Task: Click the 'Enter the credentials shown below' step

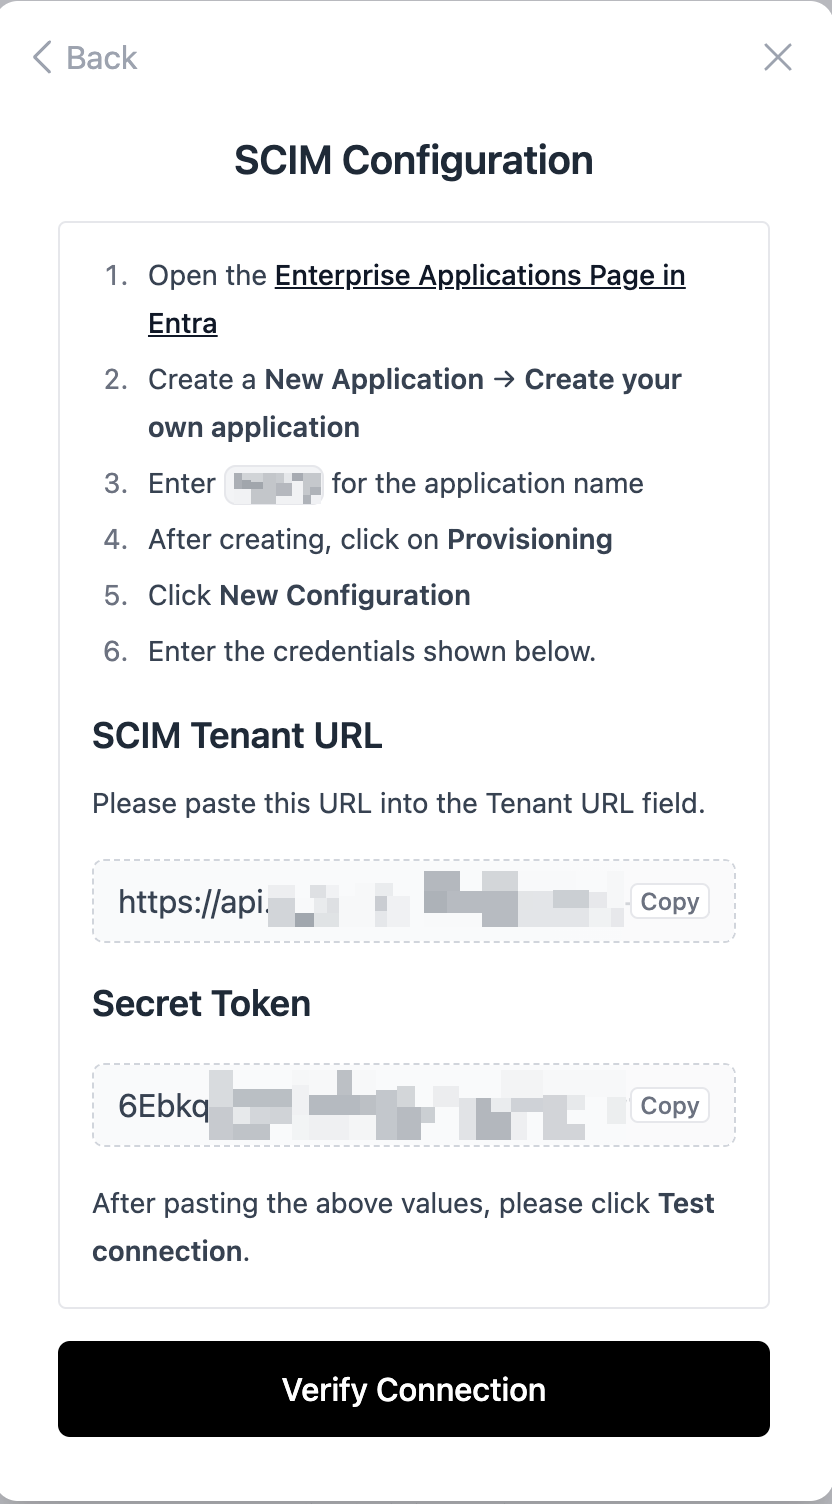Action: (372, 652)
